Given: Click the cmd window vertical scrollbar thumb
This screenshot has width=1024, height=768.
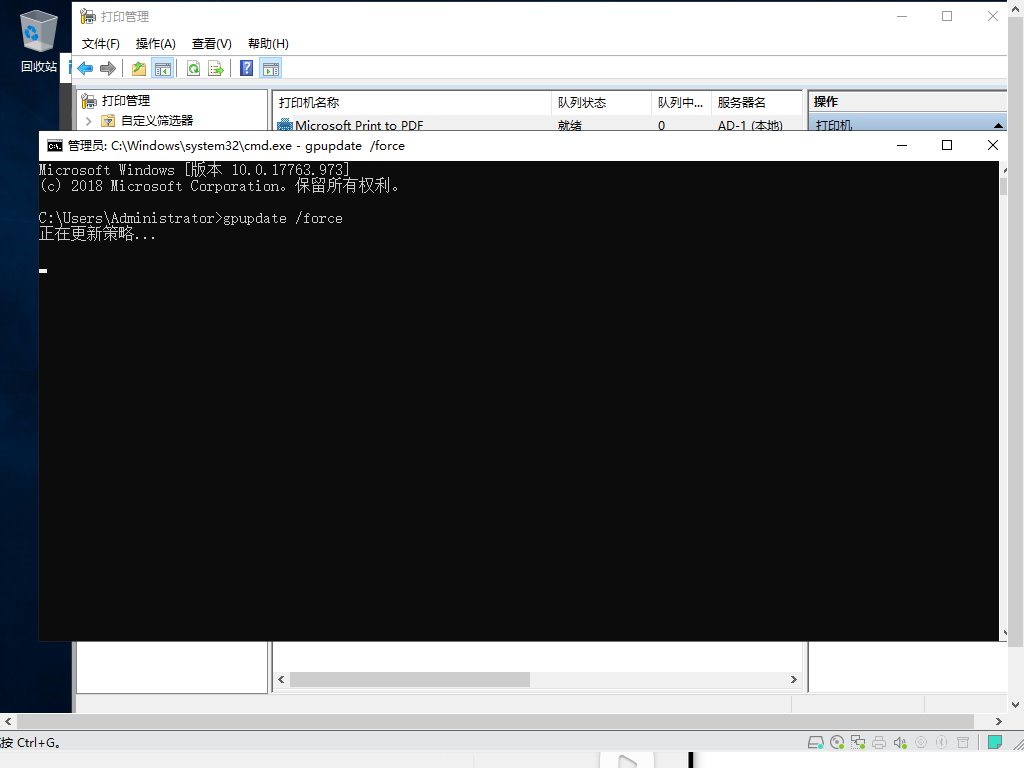Looking at the screenshot, I should coord(1003,186).
